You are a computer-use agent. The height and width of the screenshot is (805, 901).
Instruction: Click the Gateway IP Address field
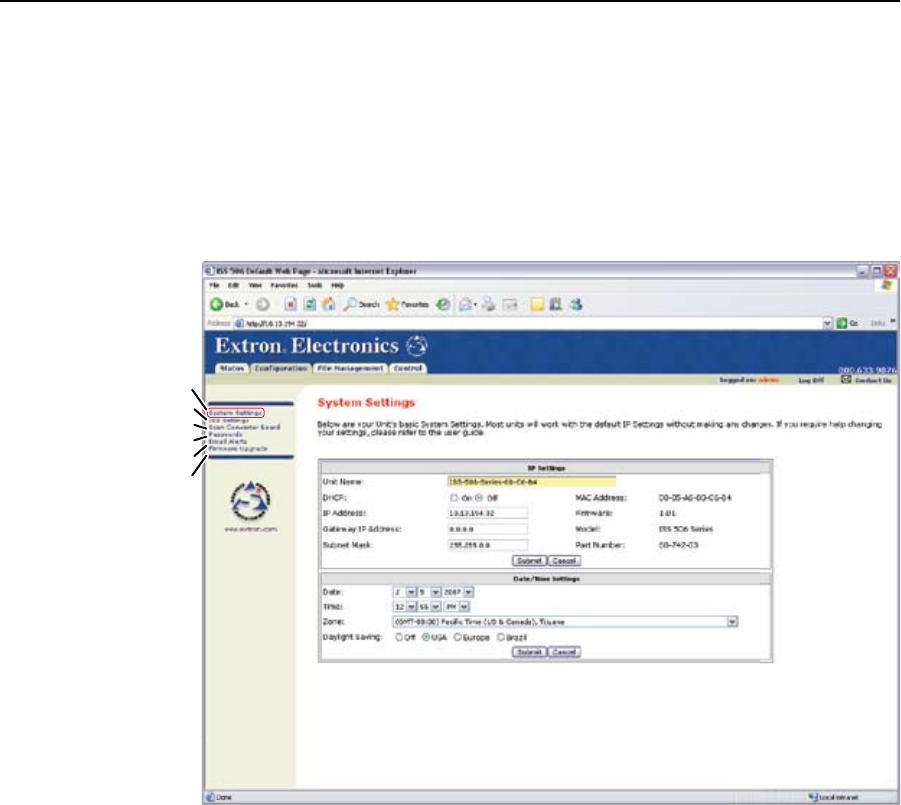pyautogui.click(x=487, y=529)
